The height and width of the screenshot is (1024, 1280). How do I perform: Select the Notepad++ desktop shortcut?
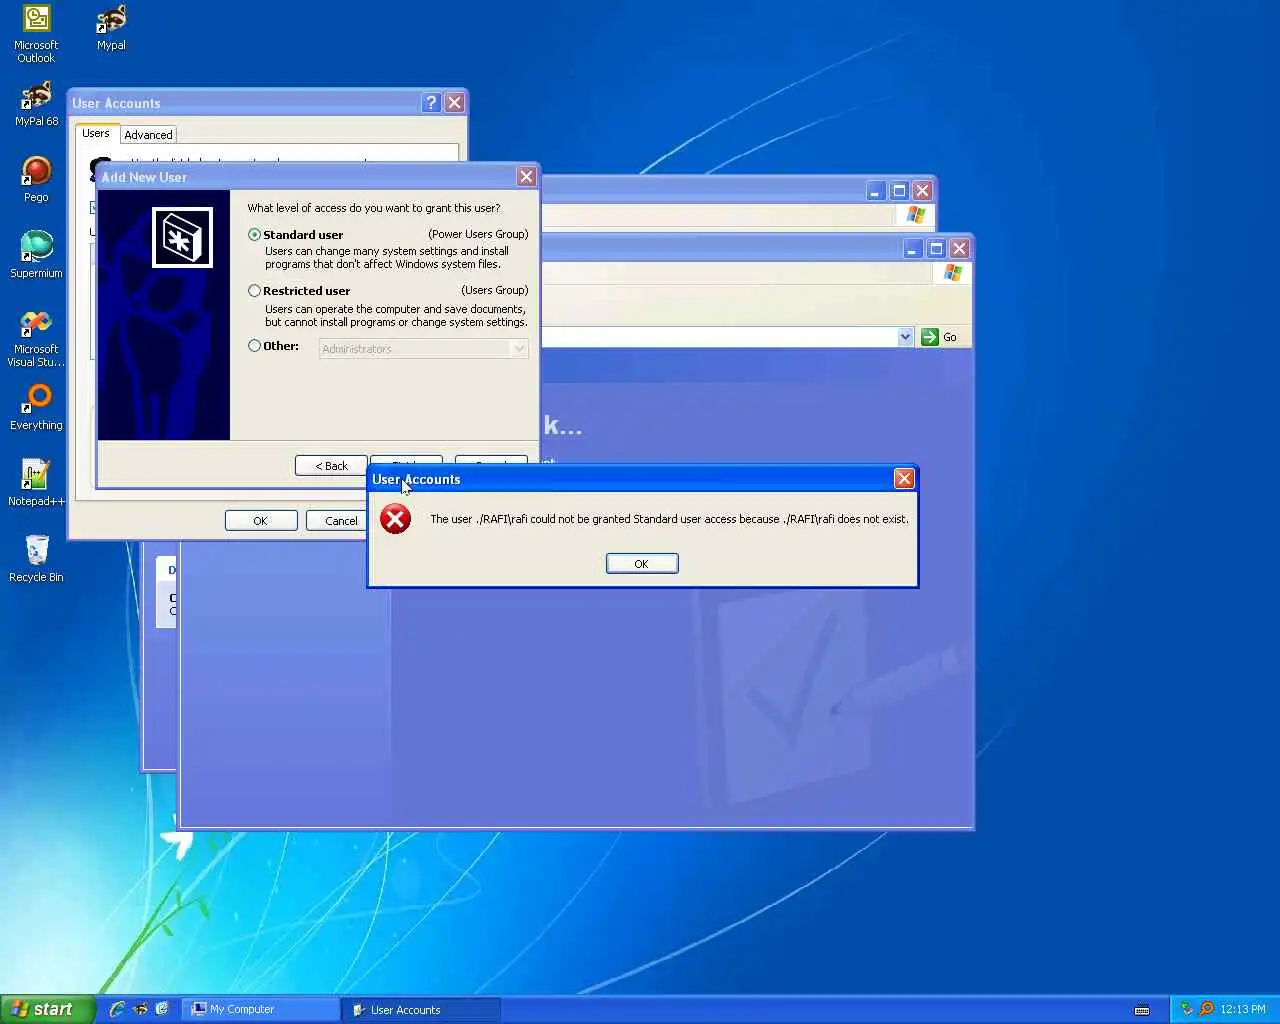(36, 484)
